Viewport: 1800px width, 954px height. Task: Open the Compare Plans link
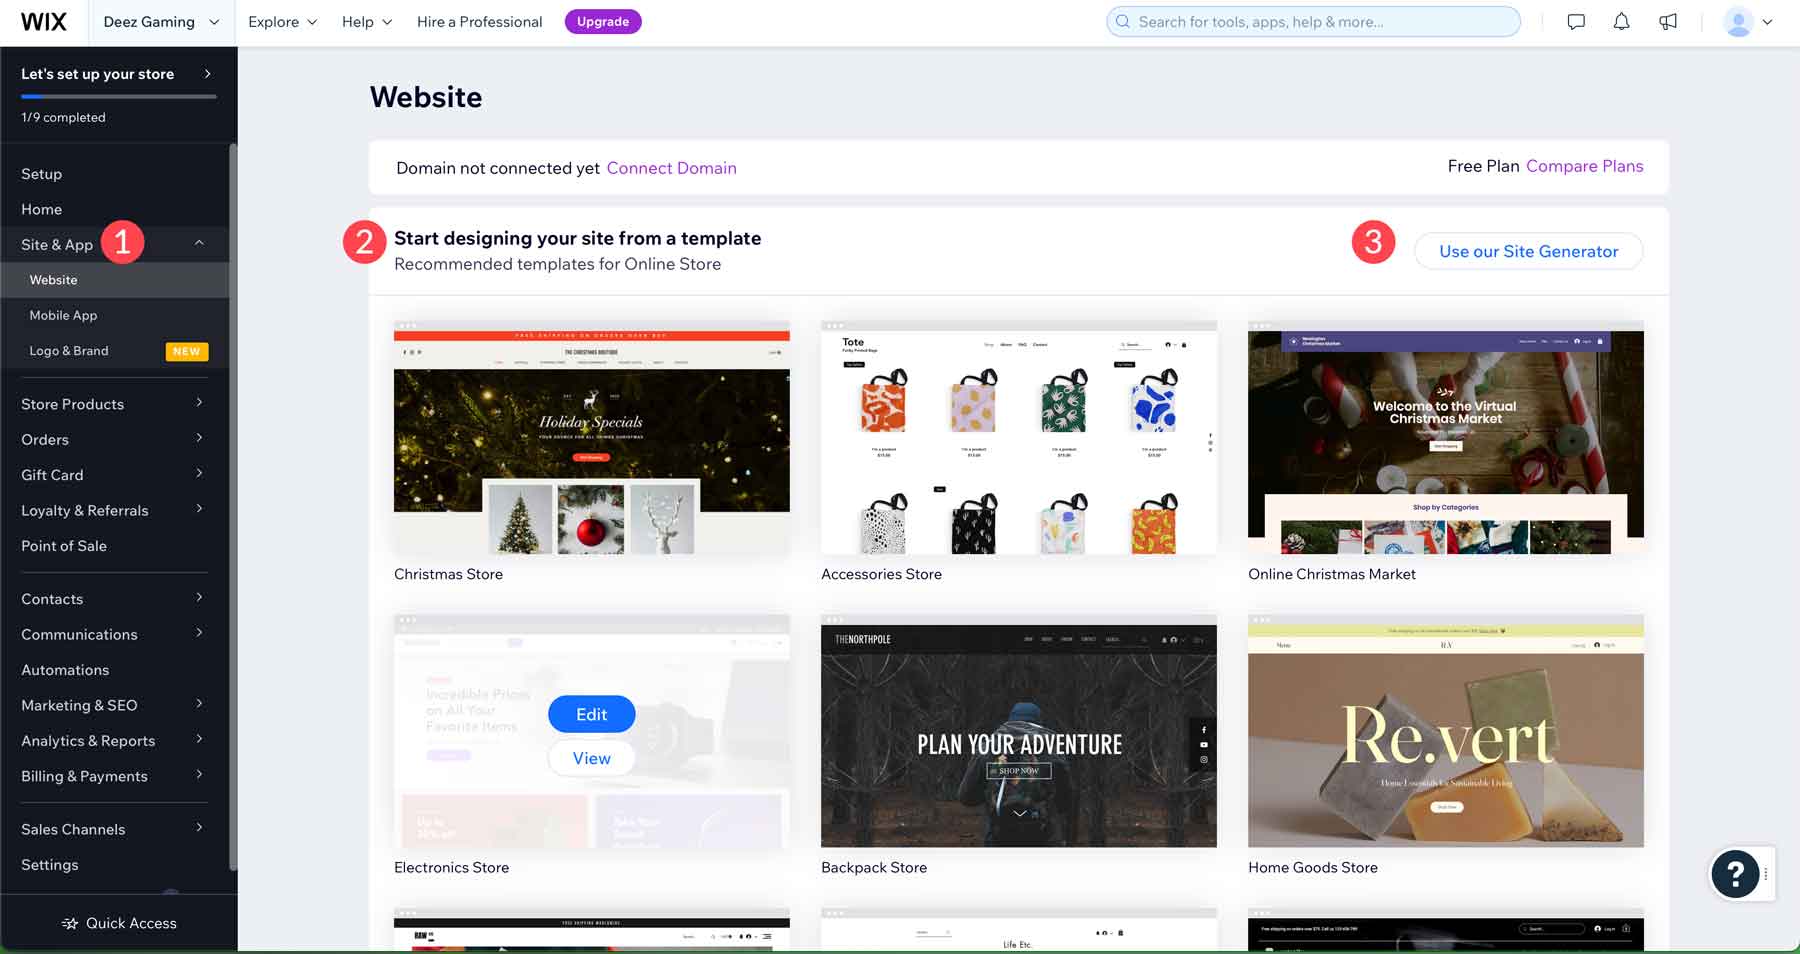[x=1584, y=166]
